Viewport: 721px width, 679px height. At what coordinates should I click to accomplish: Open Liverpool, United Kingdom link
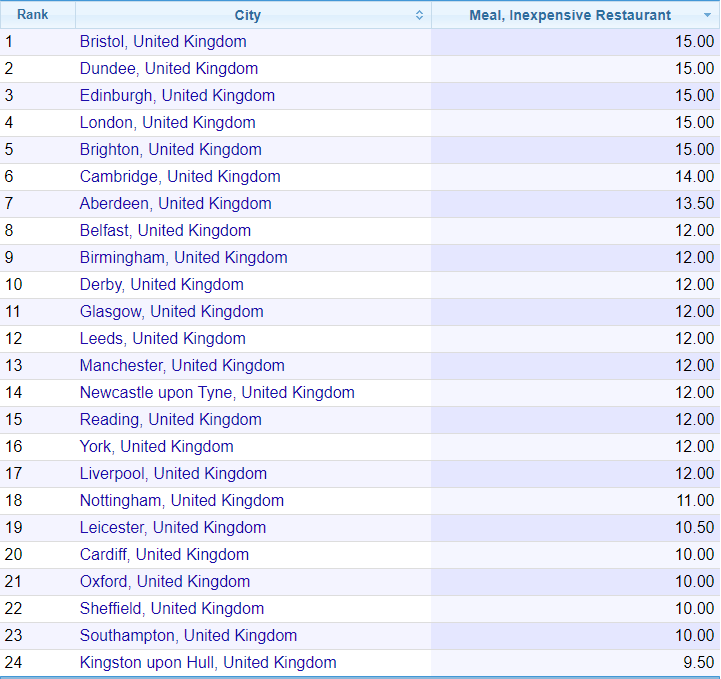(173, 474)
